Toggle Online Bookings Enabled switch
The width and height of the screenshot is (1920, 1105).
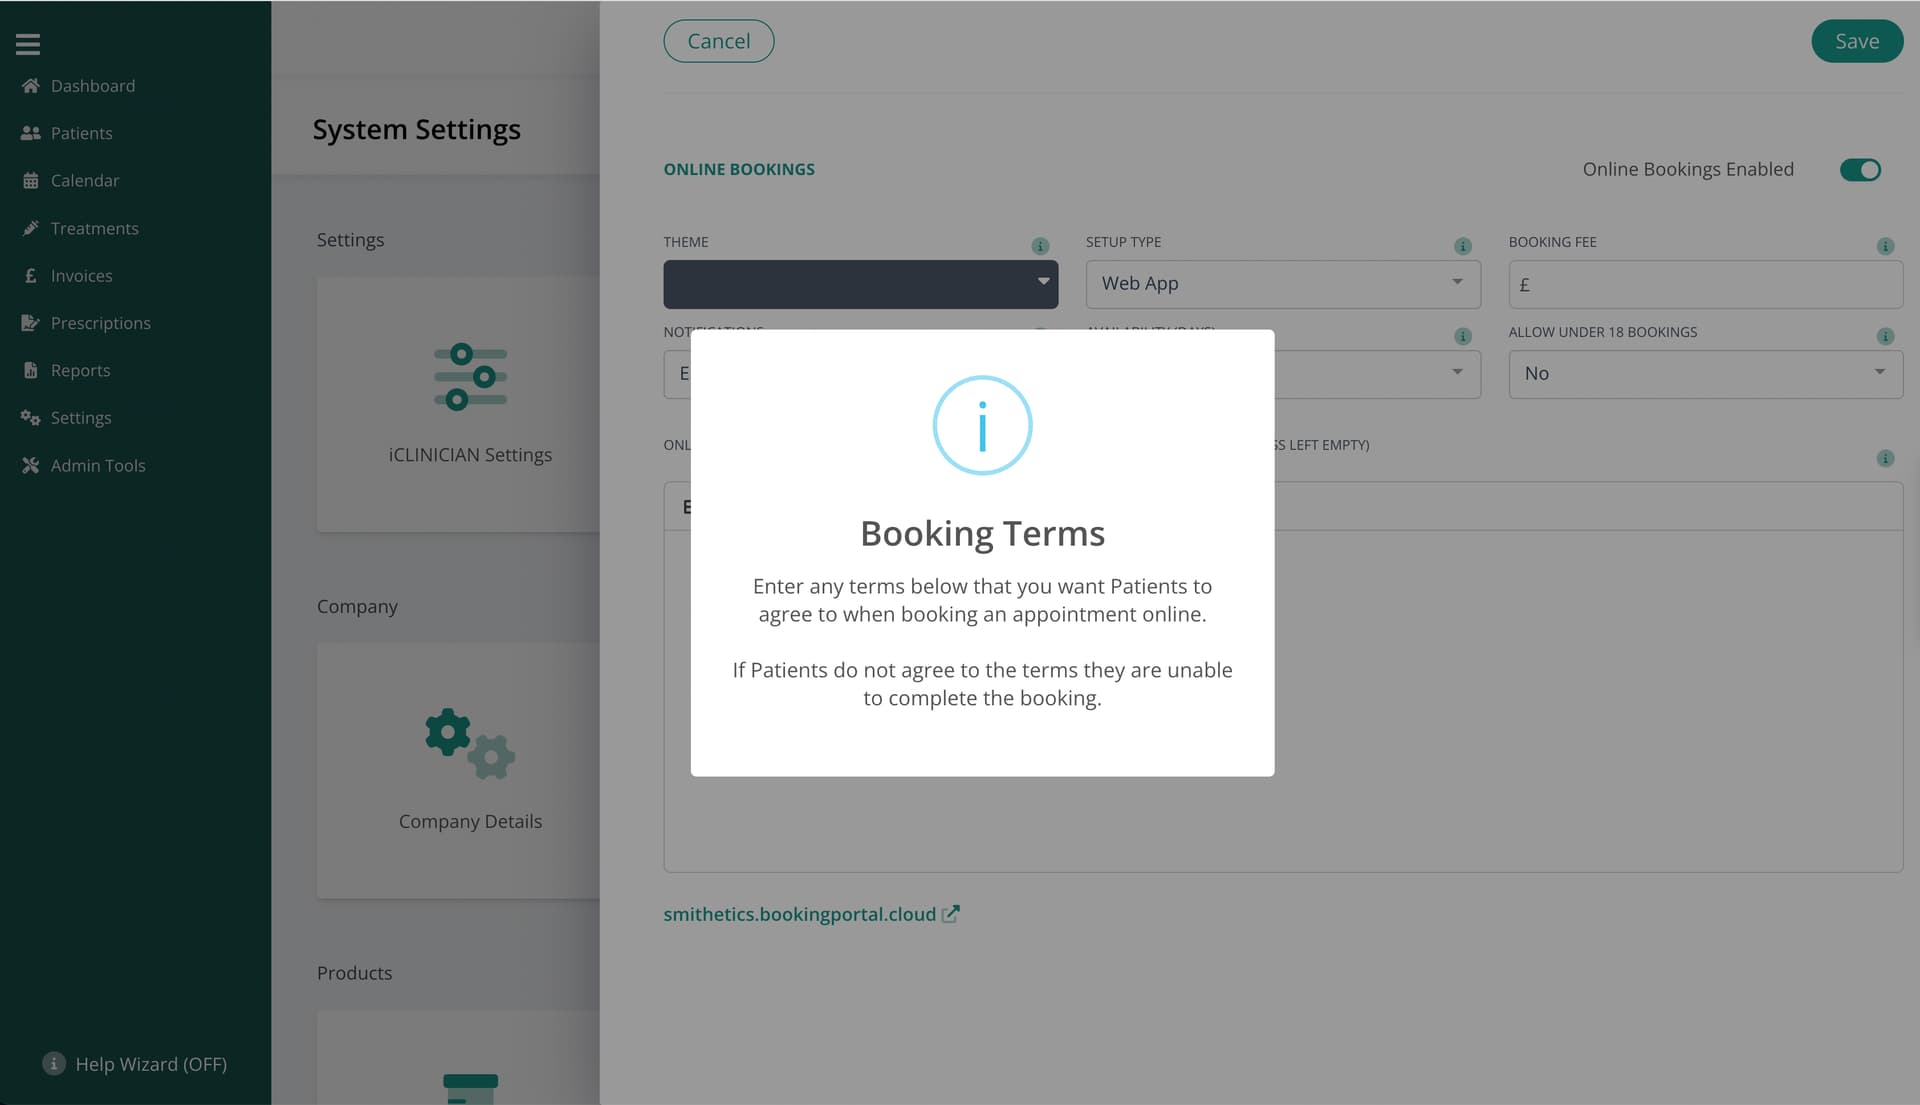pyautogui.click(x=1860, y=170)
